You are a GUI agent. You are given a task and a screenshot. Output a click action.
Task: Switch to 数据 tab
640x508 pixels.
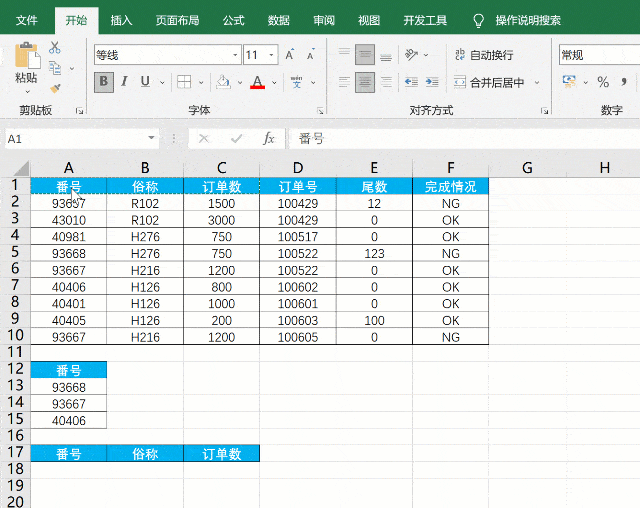click(x=278, y=20)
